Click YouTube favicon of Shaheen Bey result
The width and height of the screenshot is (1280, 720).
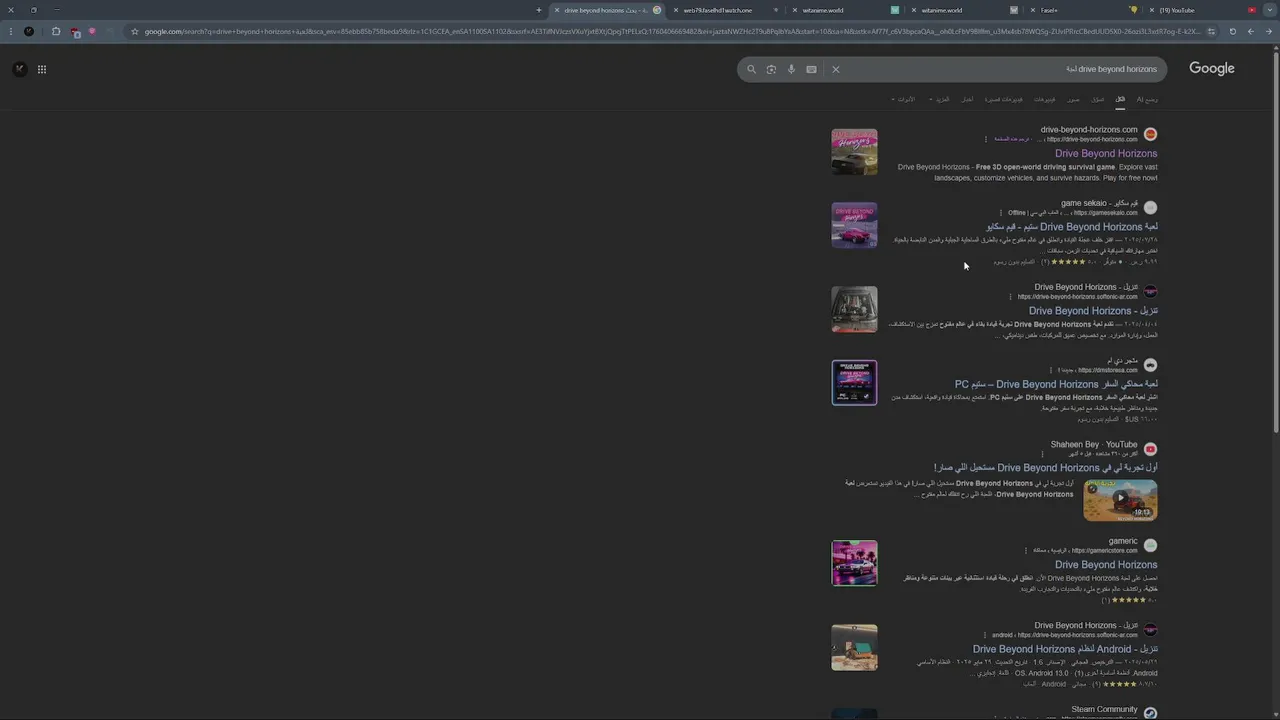tap(1150, 449)
